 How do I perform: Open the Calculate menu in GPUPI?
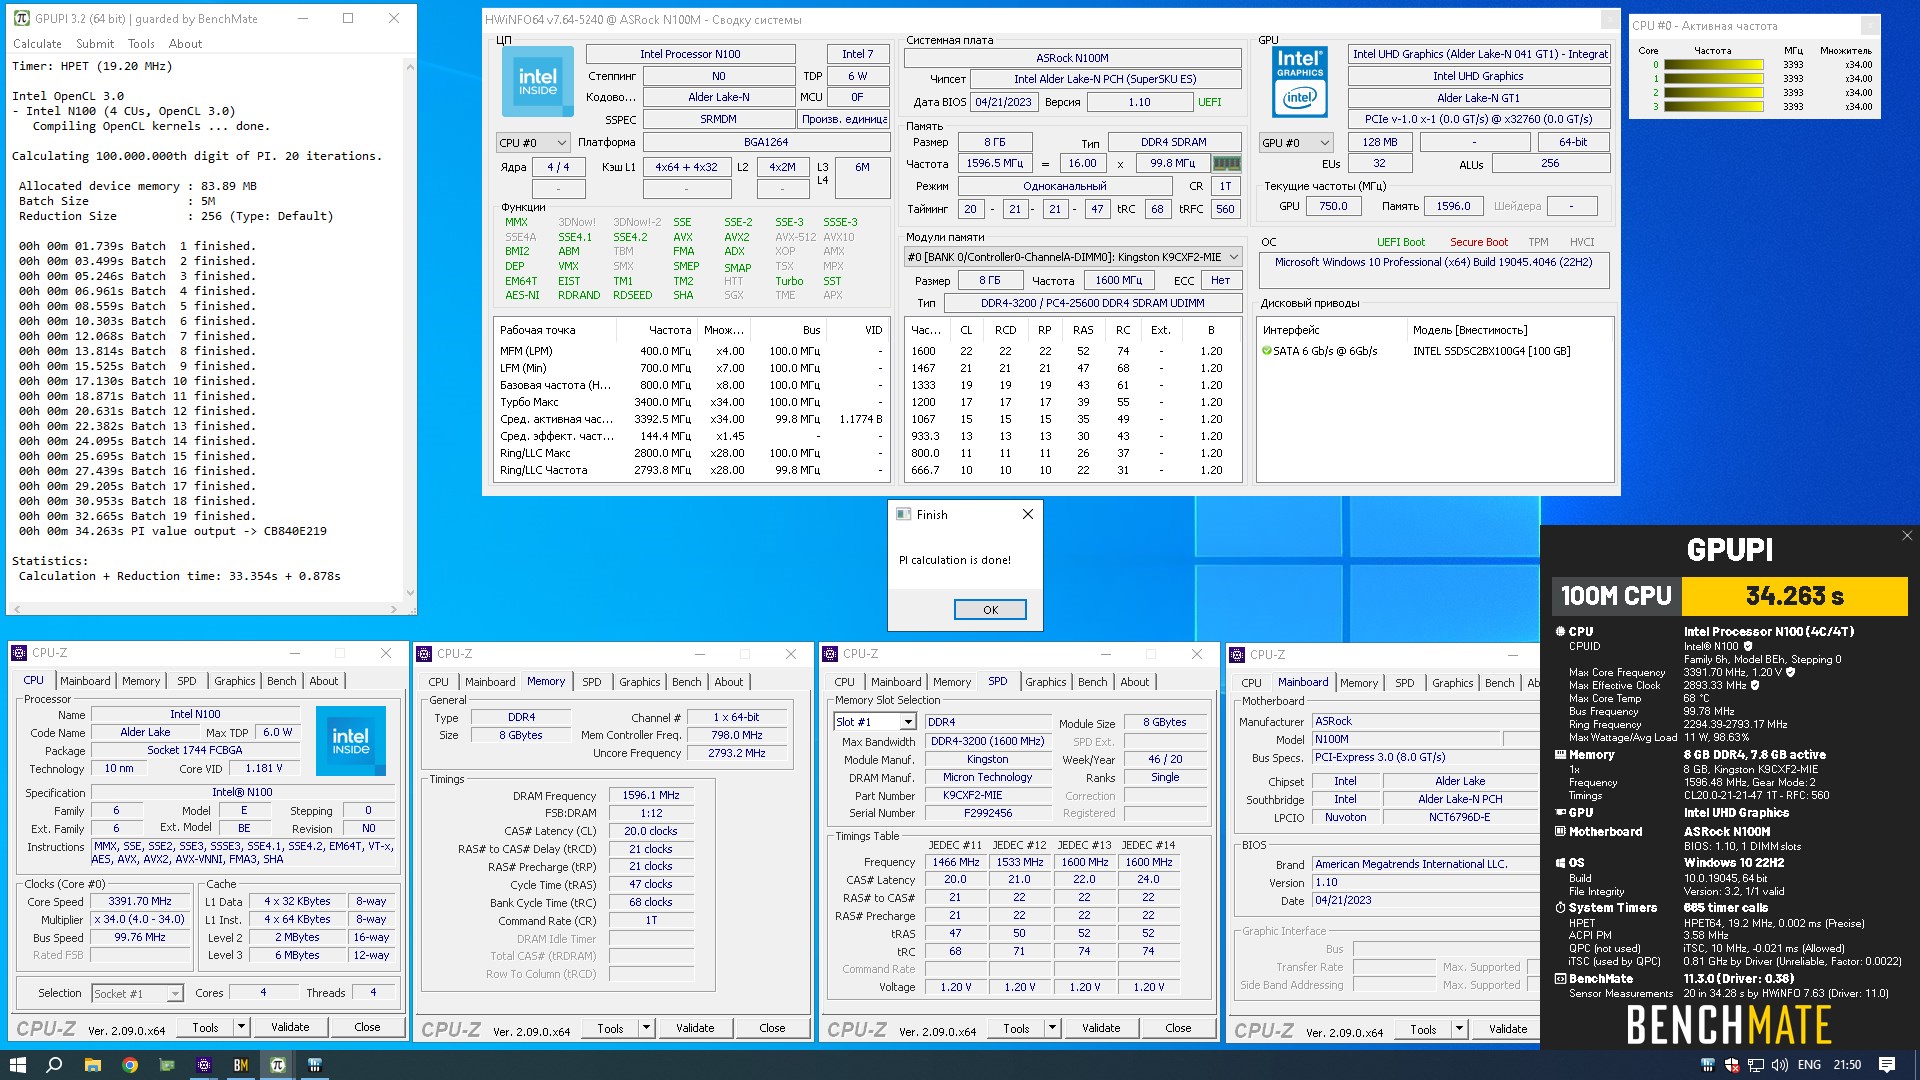[x=37, y=44]
